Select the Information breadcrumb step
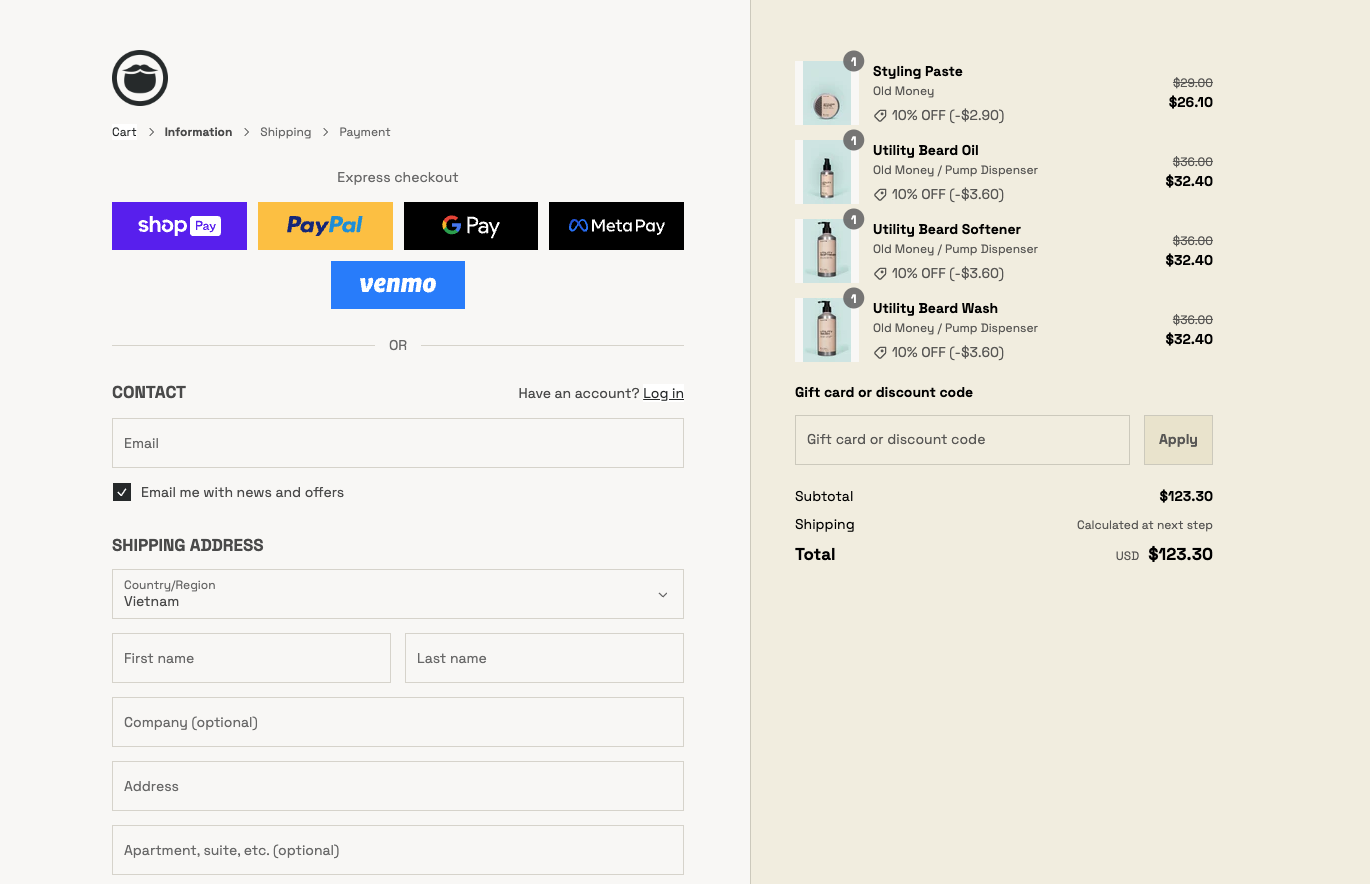 click(198, 132)
